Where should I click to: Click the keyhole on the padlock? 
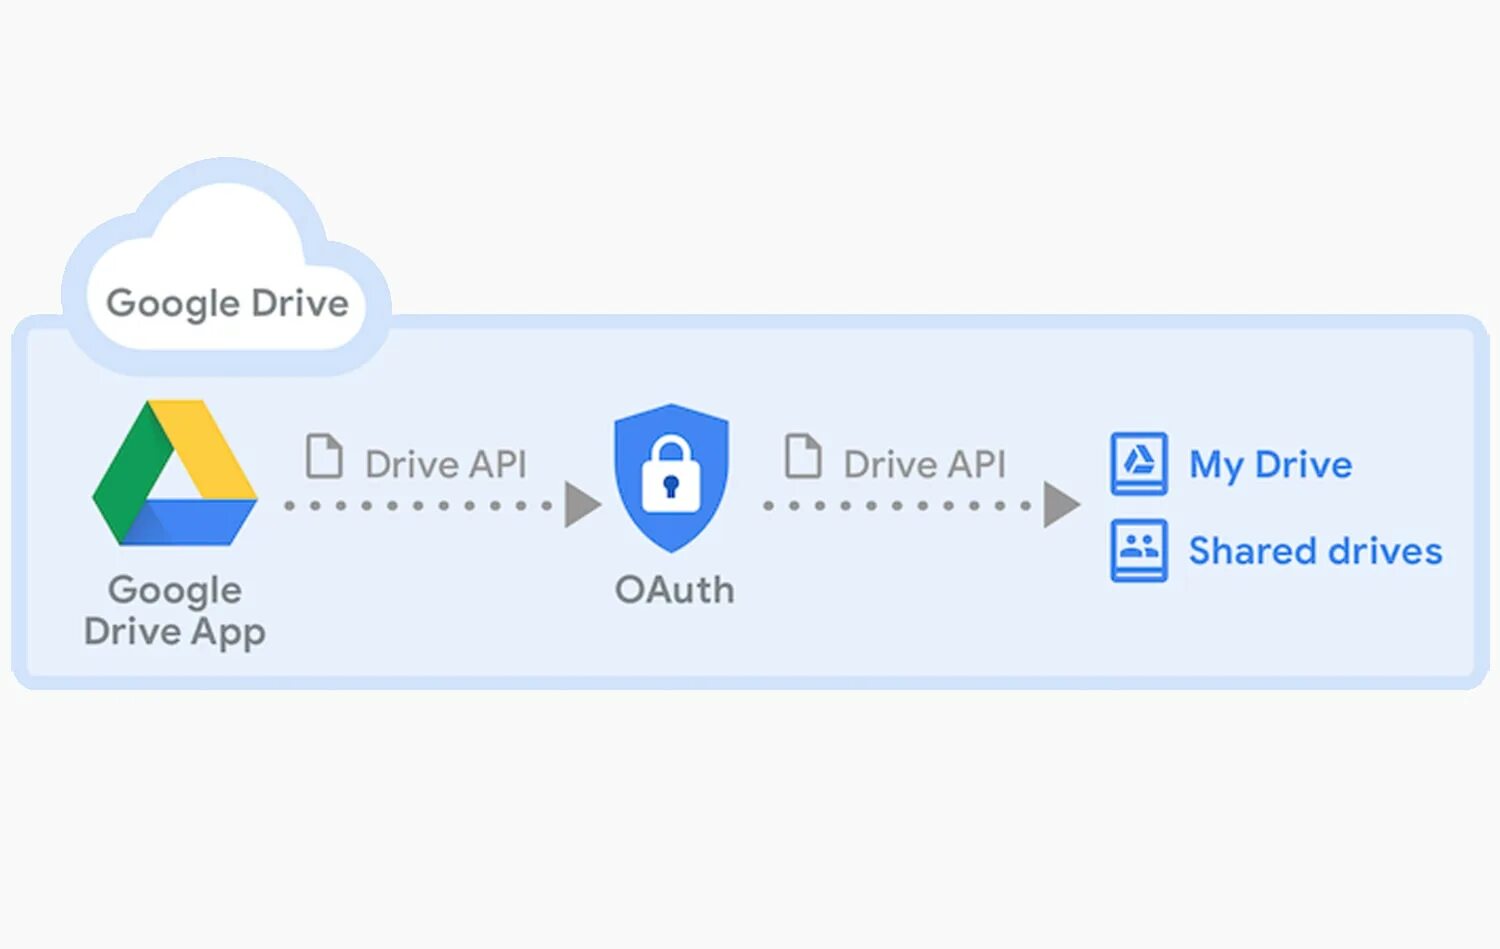point(671,487)
